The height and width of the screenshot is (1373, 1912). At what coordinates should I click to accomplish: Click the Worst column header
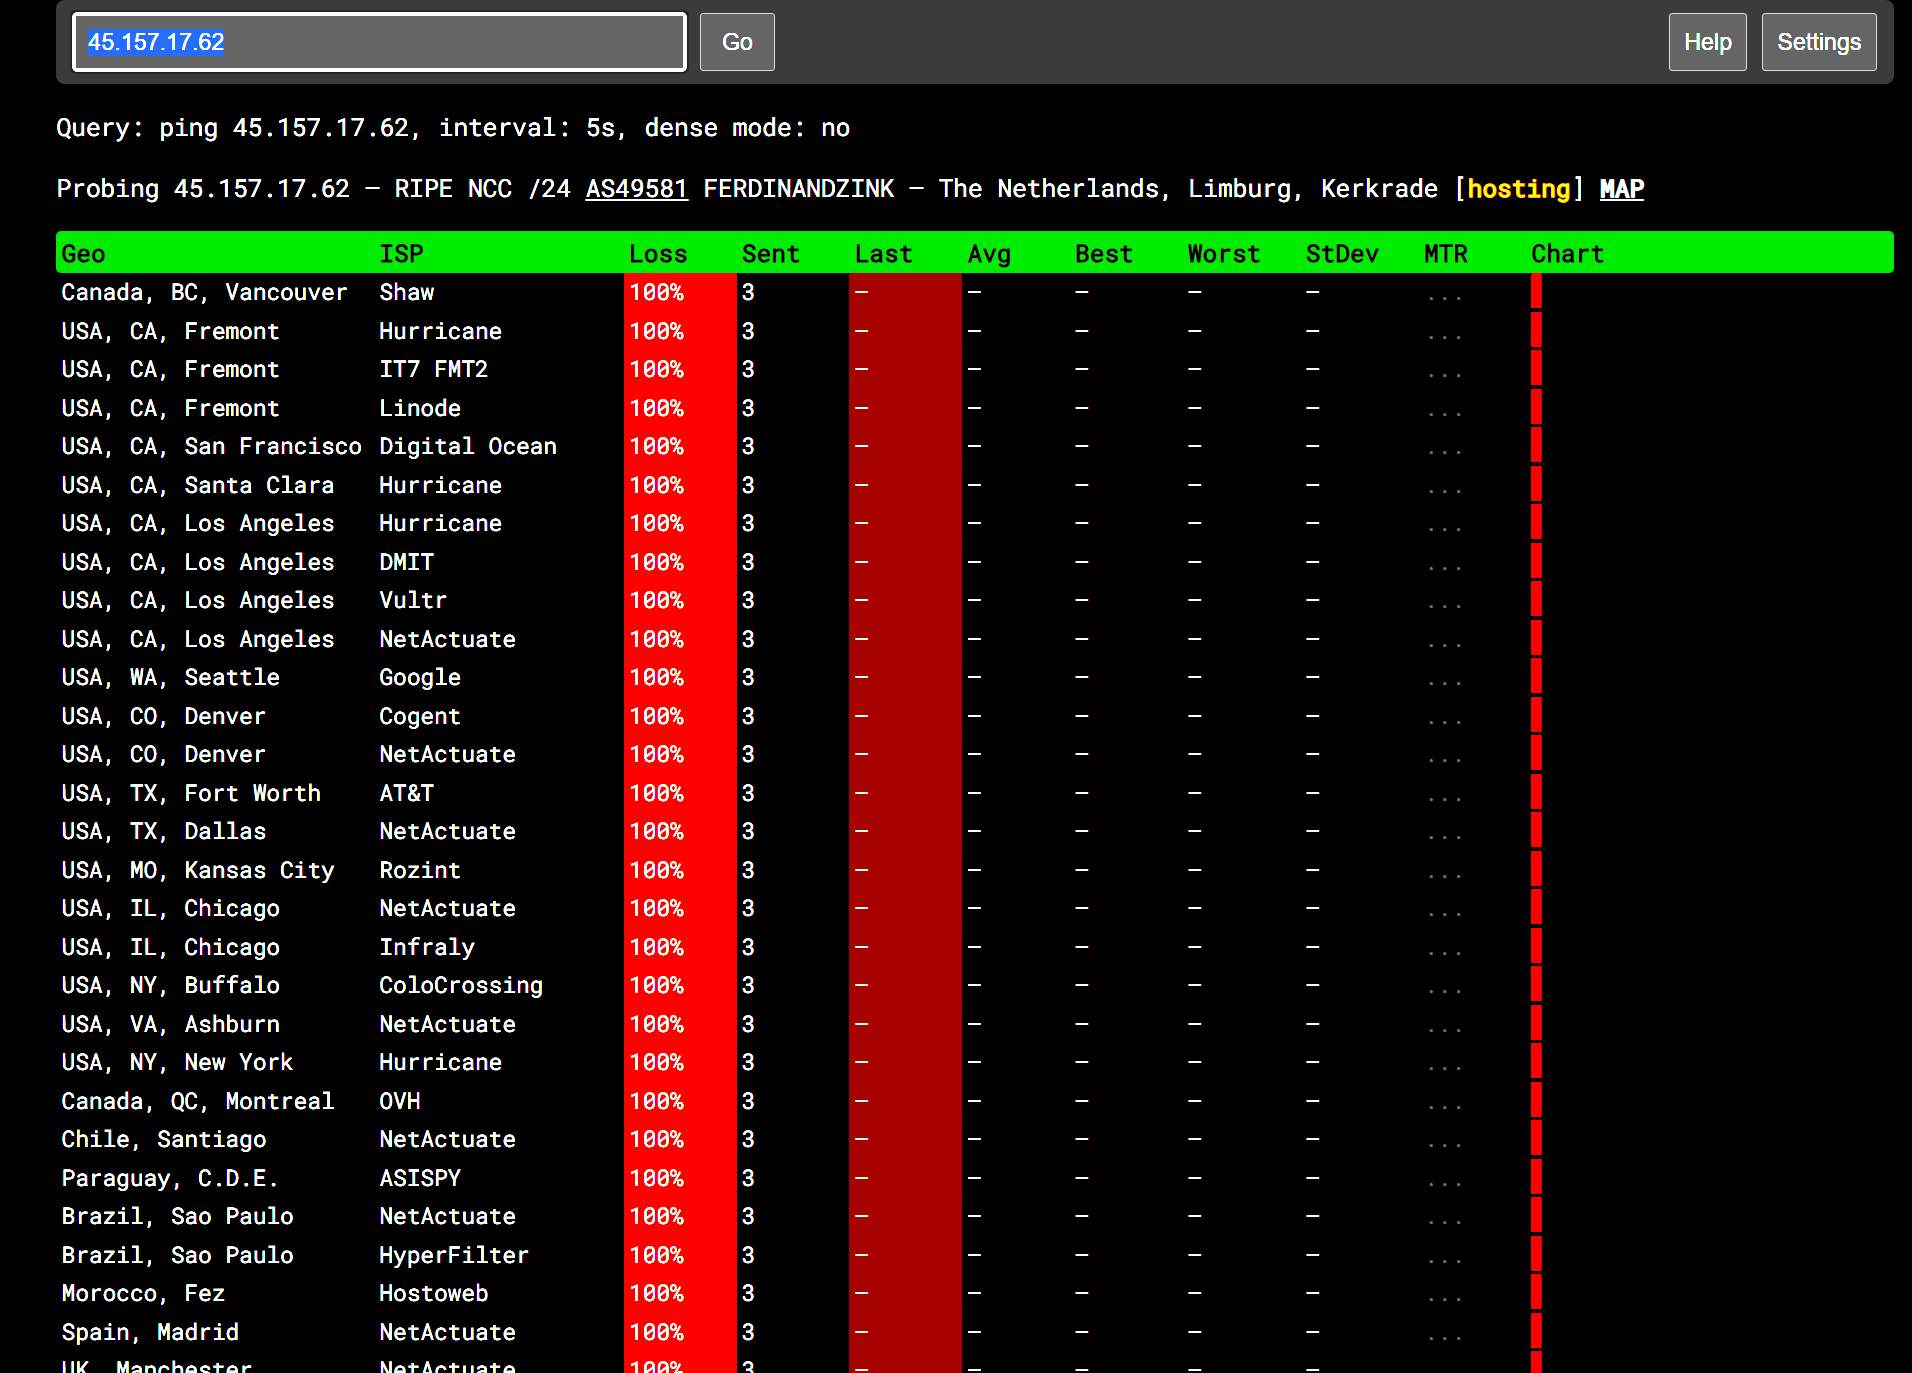point(1223,254)
